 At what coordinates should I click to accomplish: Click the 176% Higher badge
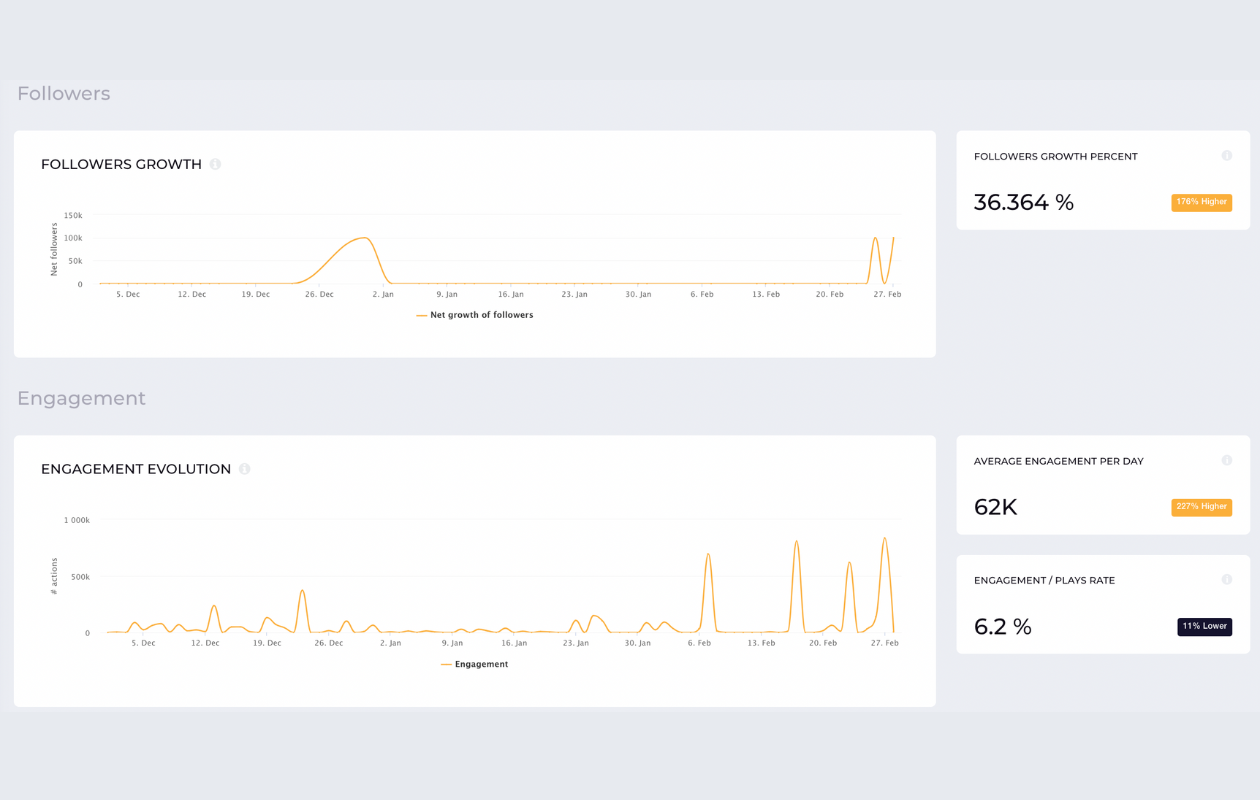[1201, 202]
